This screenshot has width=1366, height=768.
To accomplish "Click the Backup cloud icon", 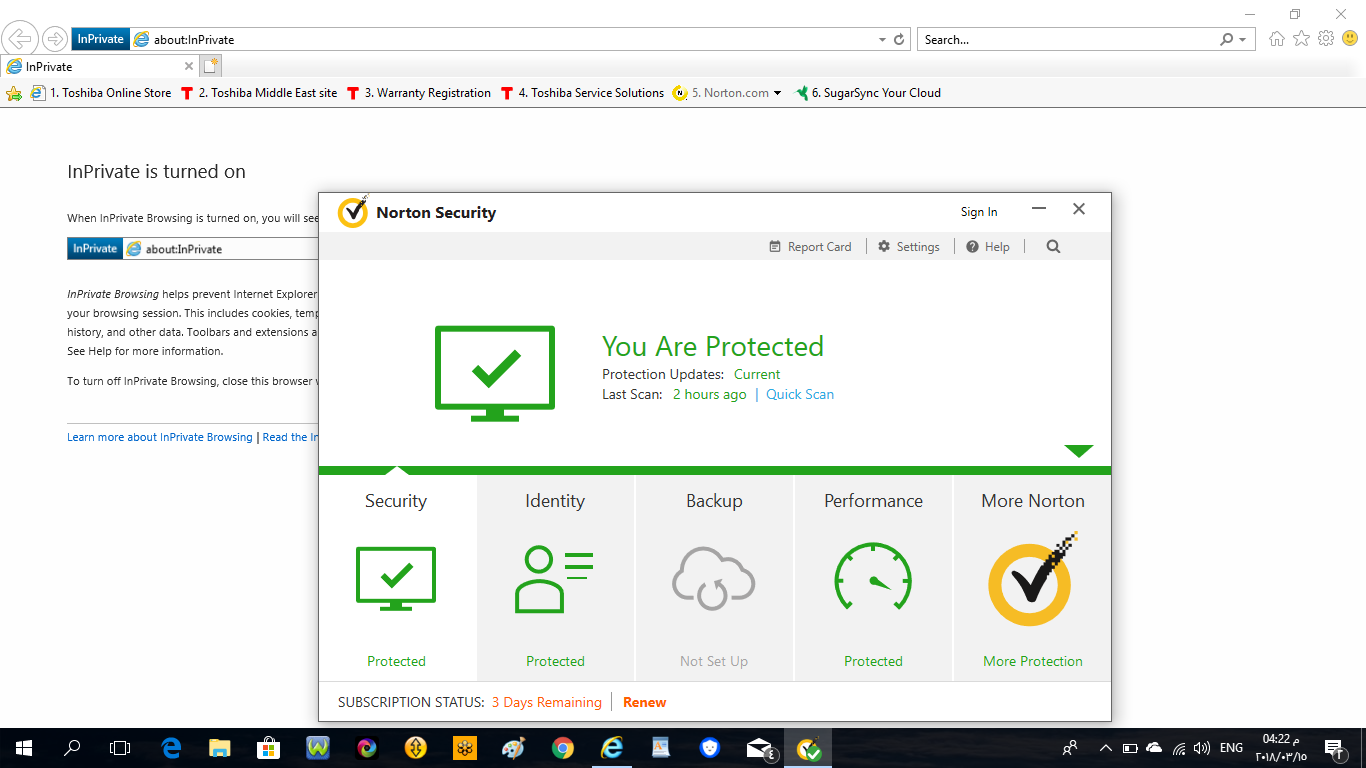I will point(714,578).
